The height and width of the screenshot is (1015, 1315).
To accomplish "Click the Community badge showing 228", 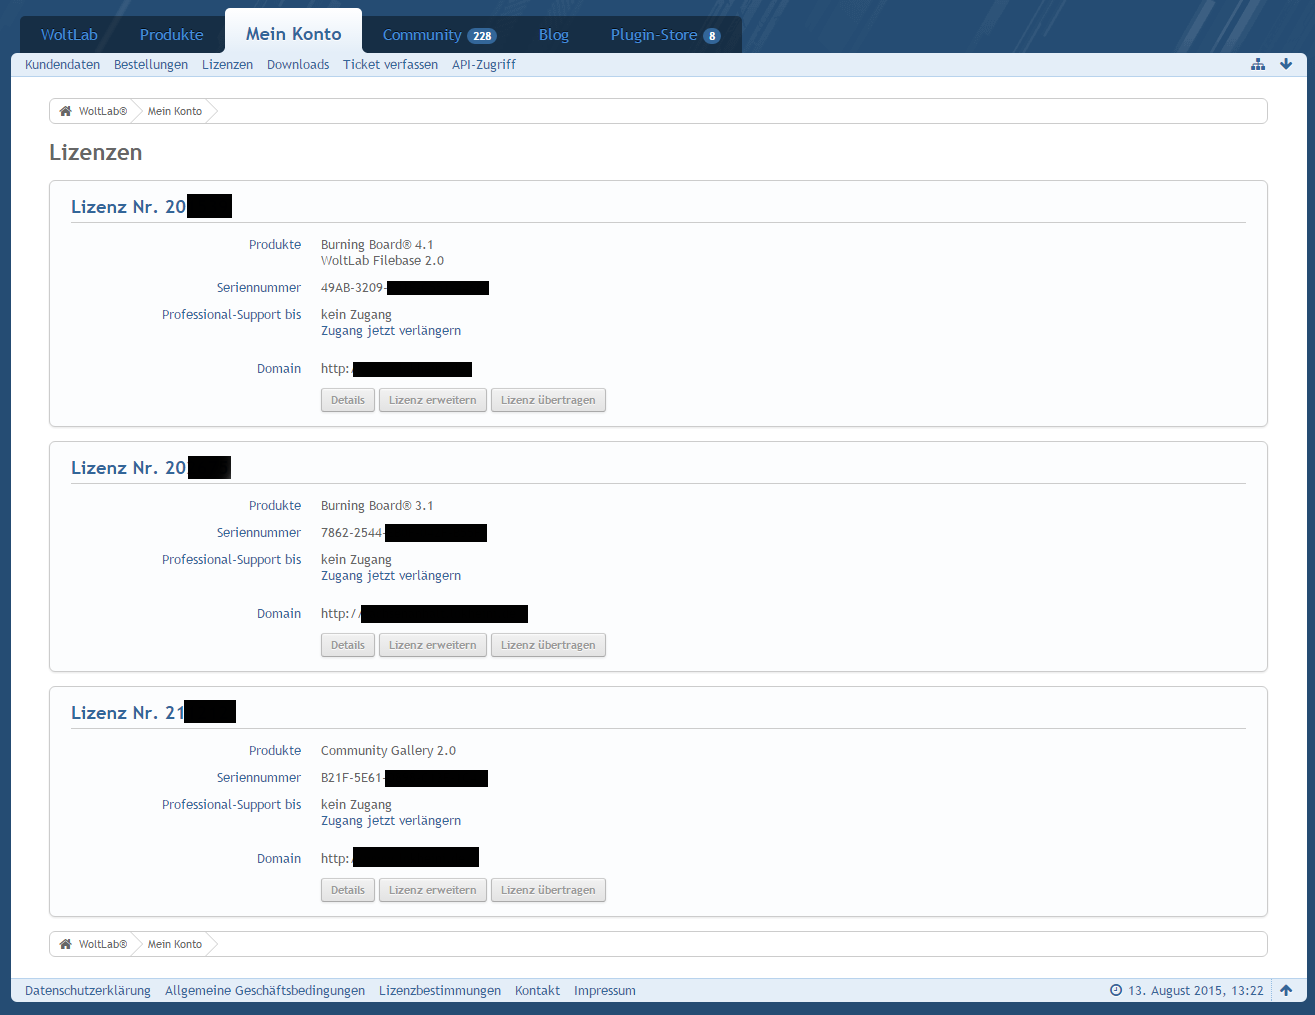I will [x=482, y=36].
